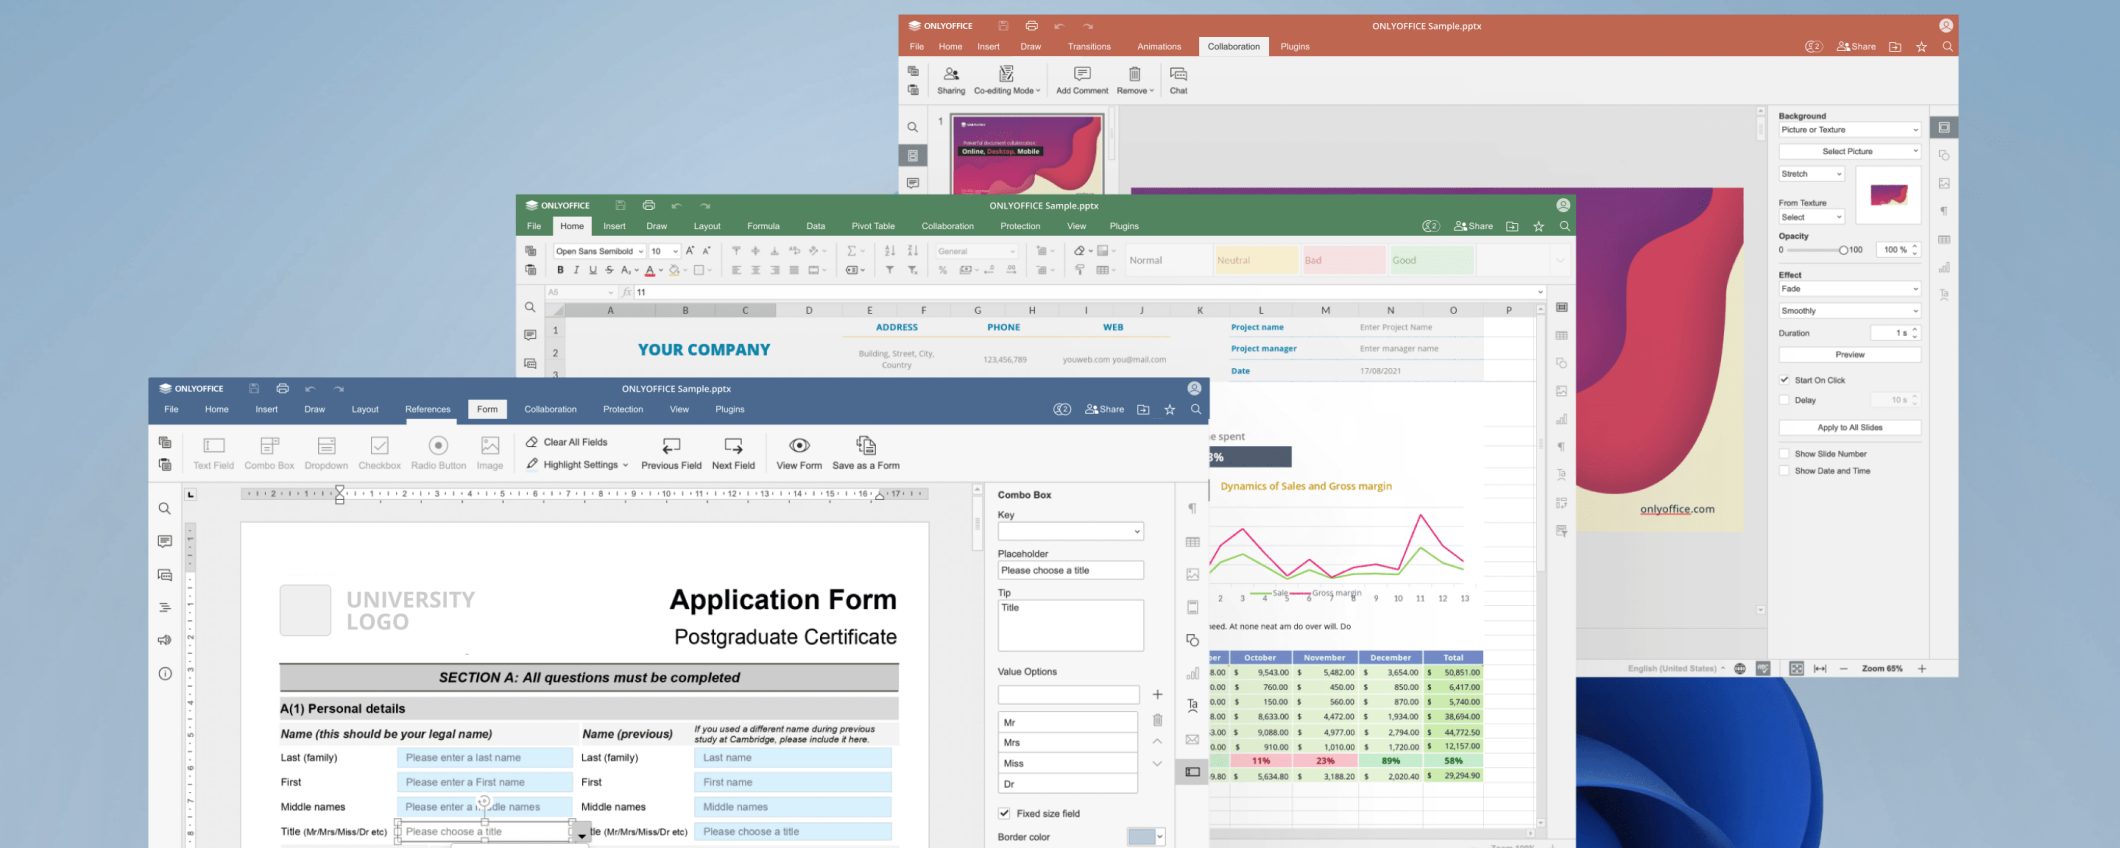2120x848 pixels.
Task: Select 'Mrs' in Value Options list
Action: 1067,743
